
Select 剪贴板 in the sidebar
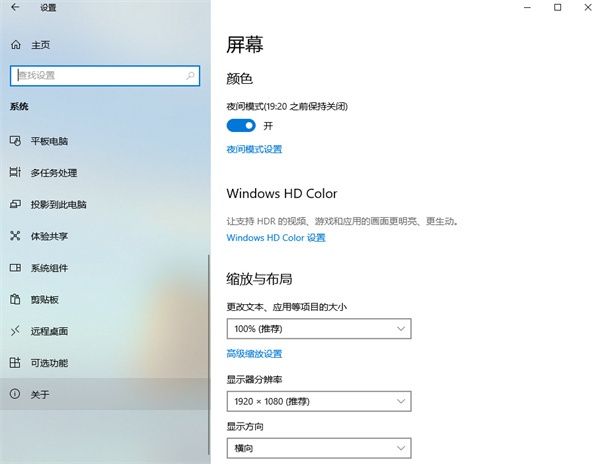point(104,299)
